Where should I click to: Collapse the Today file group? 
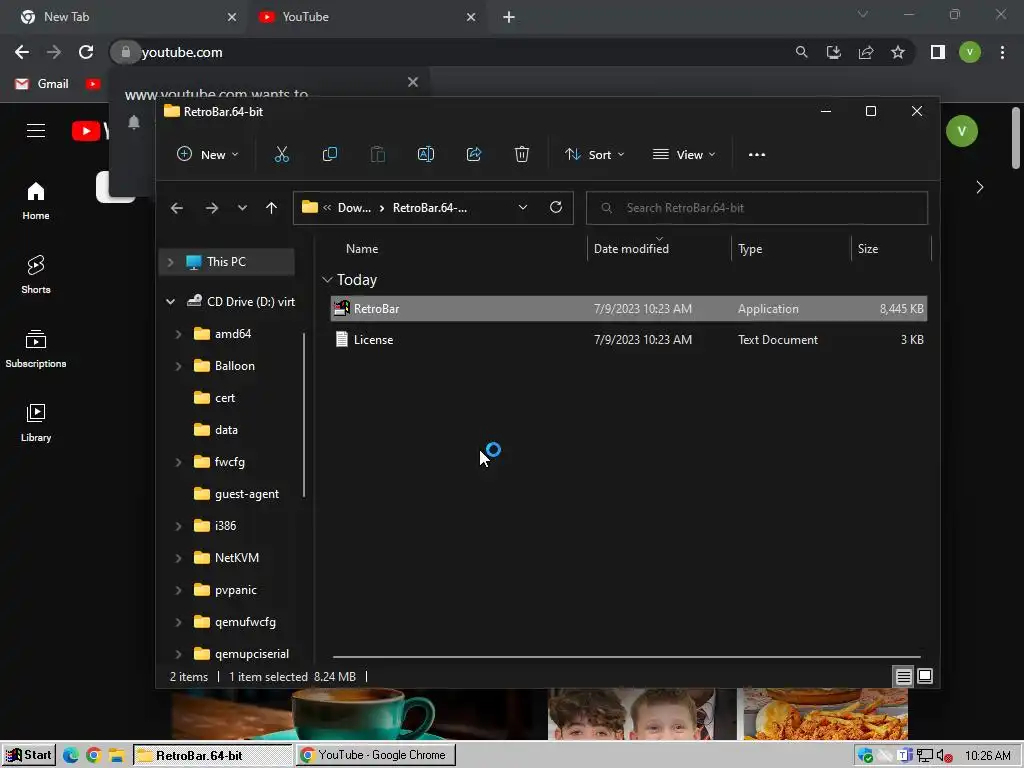pyautogui.click(x=327, y=280)
